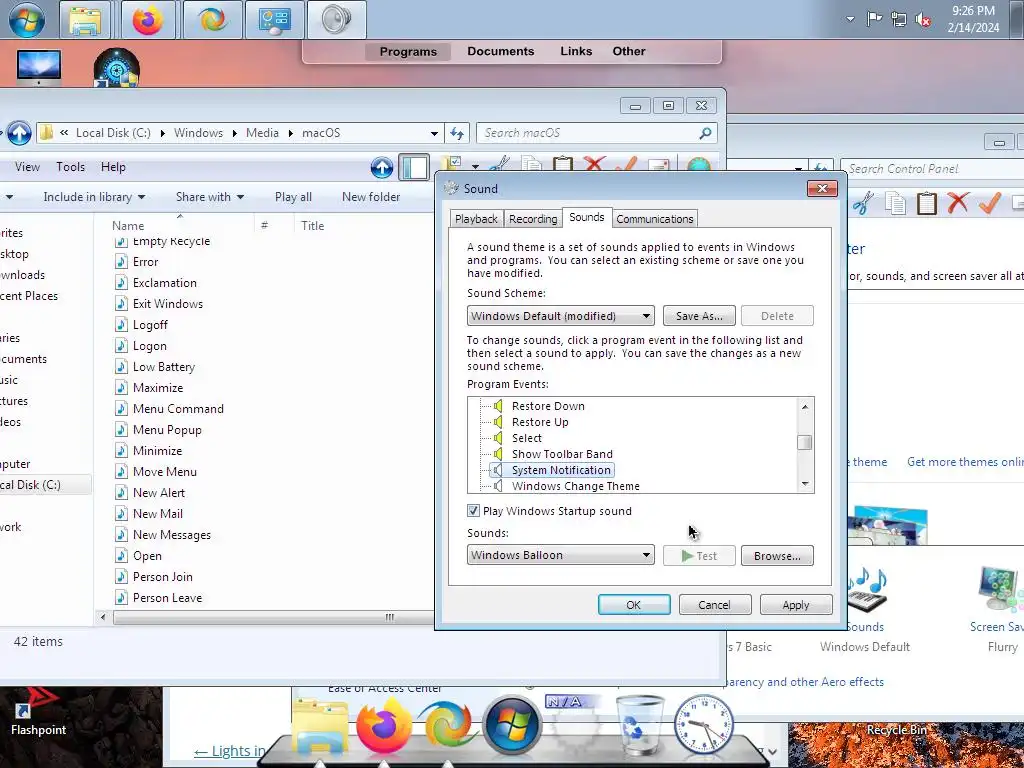Select the Programs tab in the launcher bar
The height and width of the screenshot is (768, 1024).
coord(408,52)
